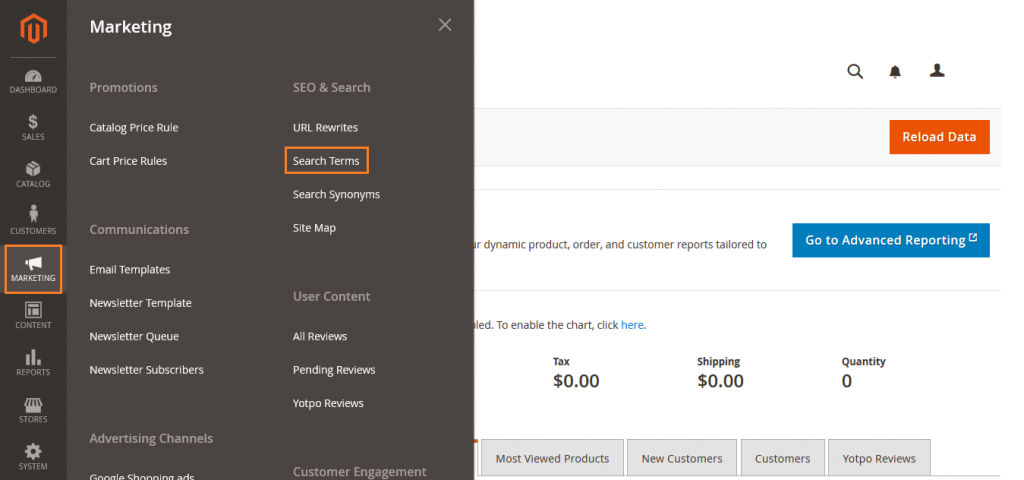This screenshot has height=480, width=1024.
Task: Select Search Terms menu entry
Action: point(327,161)
